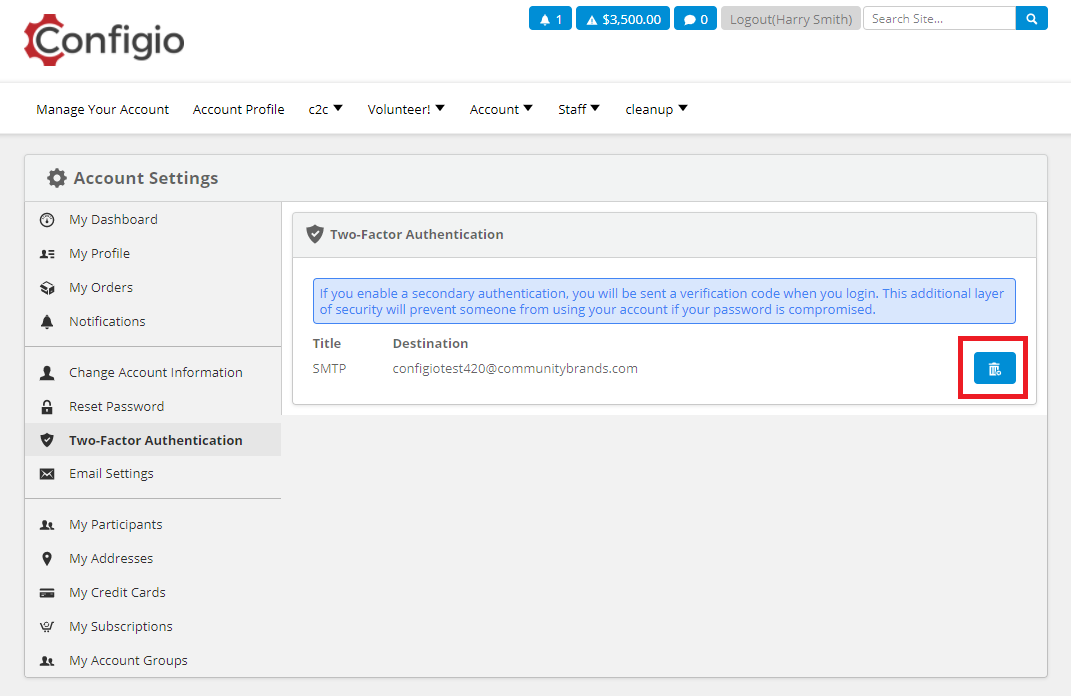1071x696 pixels.
Task: Click the Email Settings envelope icon
Action: [47, 474]
